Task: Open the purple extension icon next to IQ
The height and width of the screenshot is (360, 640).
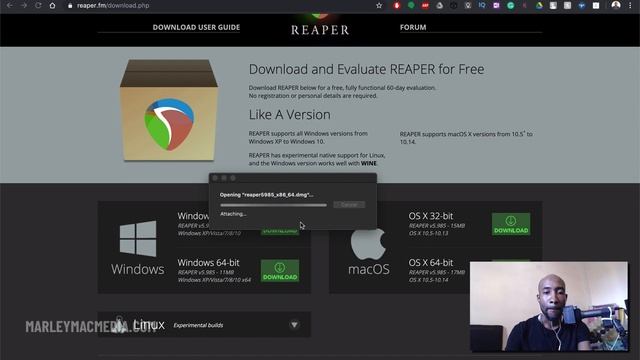Action: (x=496, y=5)
